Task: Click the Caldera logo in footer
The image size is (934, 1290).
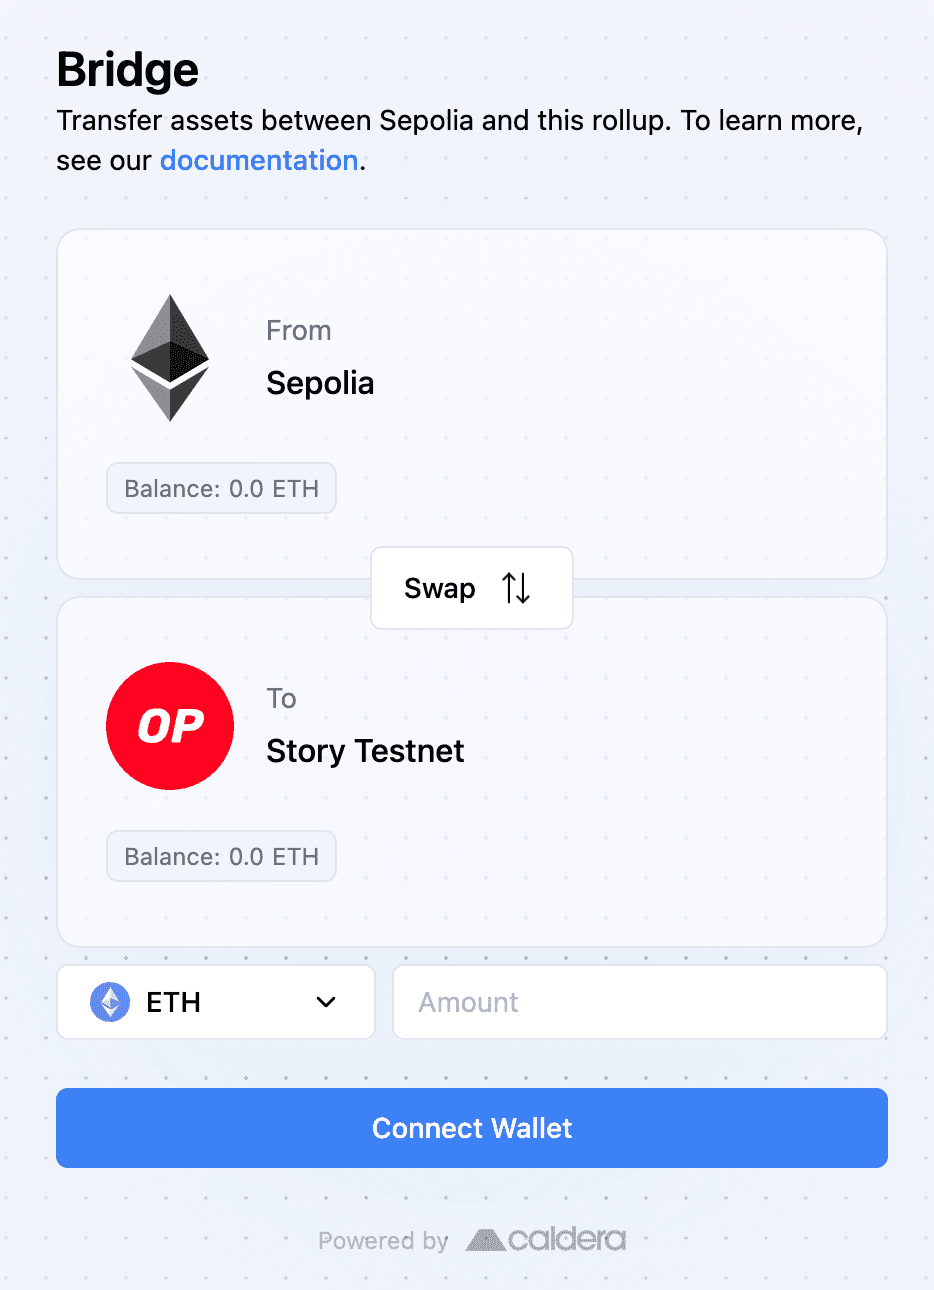Action: point(546,1240)
